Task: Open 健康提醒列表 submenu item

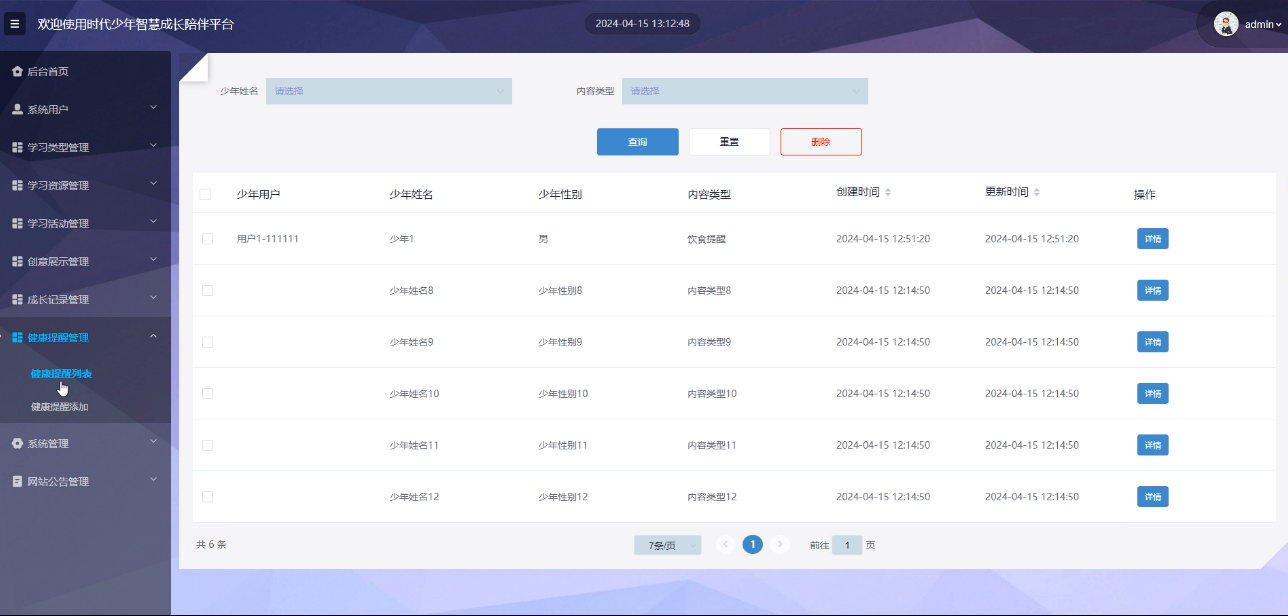Action: tap(61, 374)
